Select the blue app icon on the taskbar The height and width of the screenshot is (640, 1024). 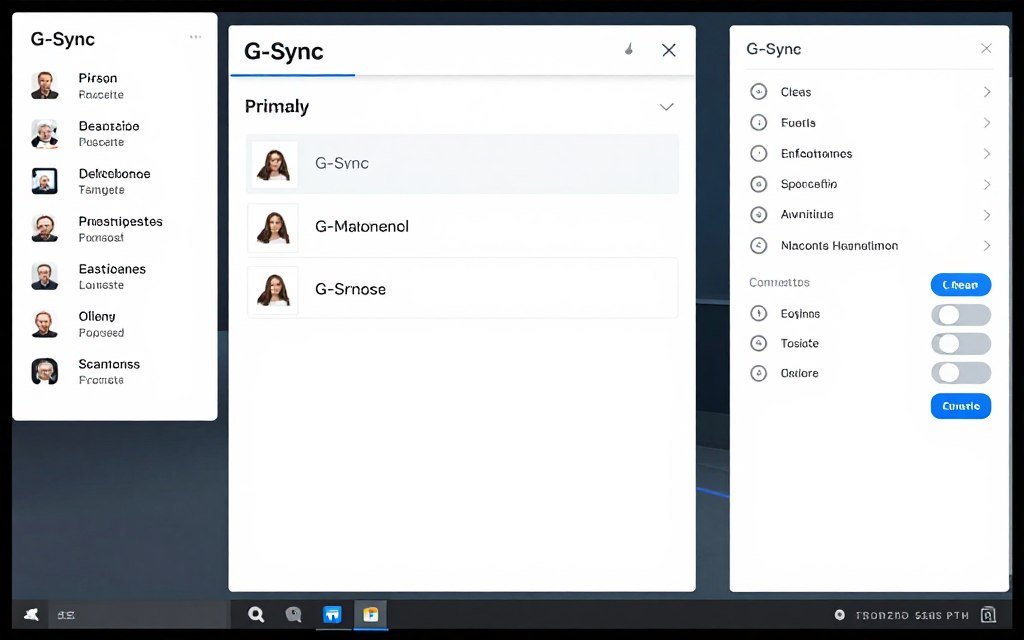point(333,615)
